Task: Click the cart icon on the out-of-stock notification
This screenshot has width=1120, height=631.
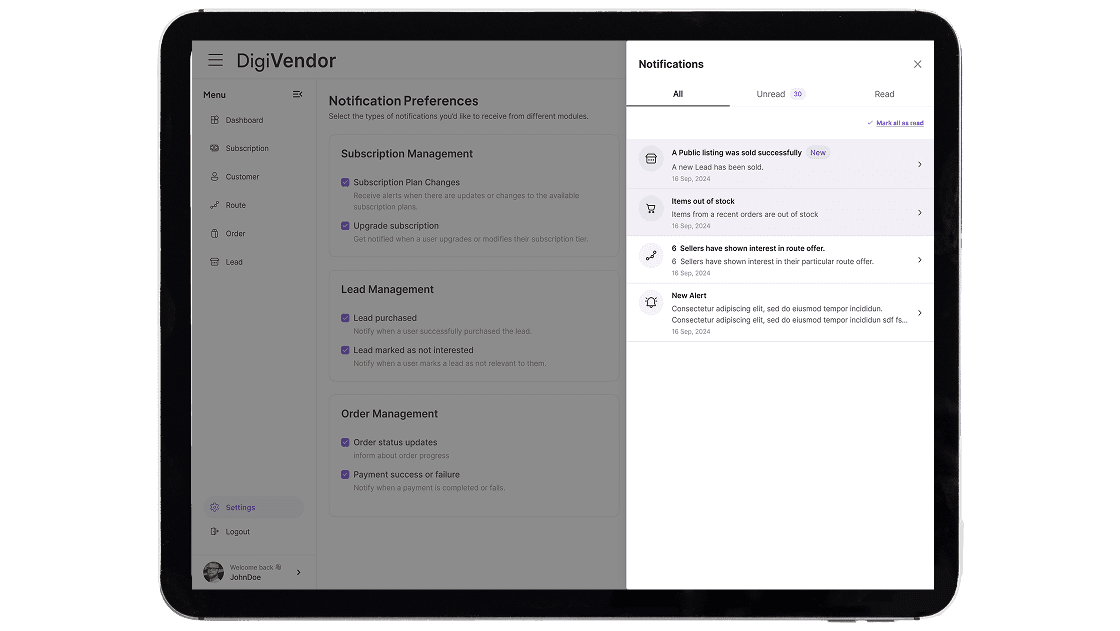Action: click(651, 208)
